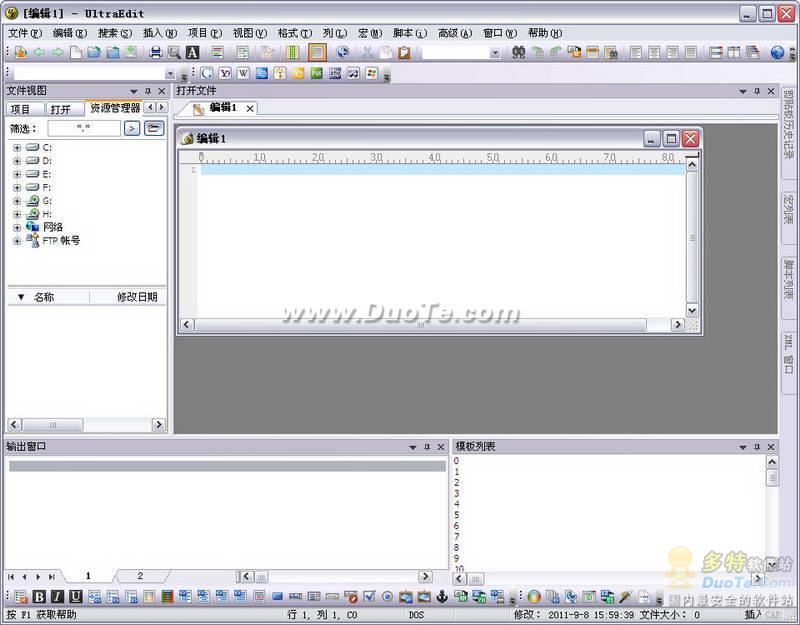Viewport: 800px width, 625px height.
Task: Click the green Back arrow icon
Action: [39, 53]
